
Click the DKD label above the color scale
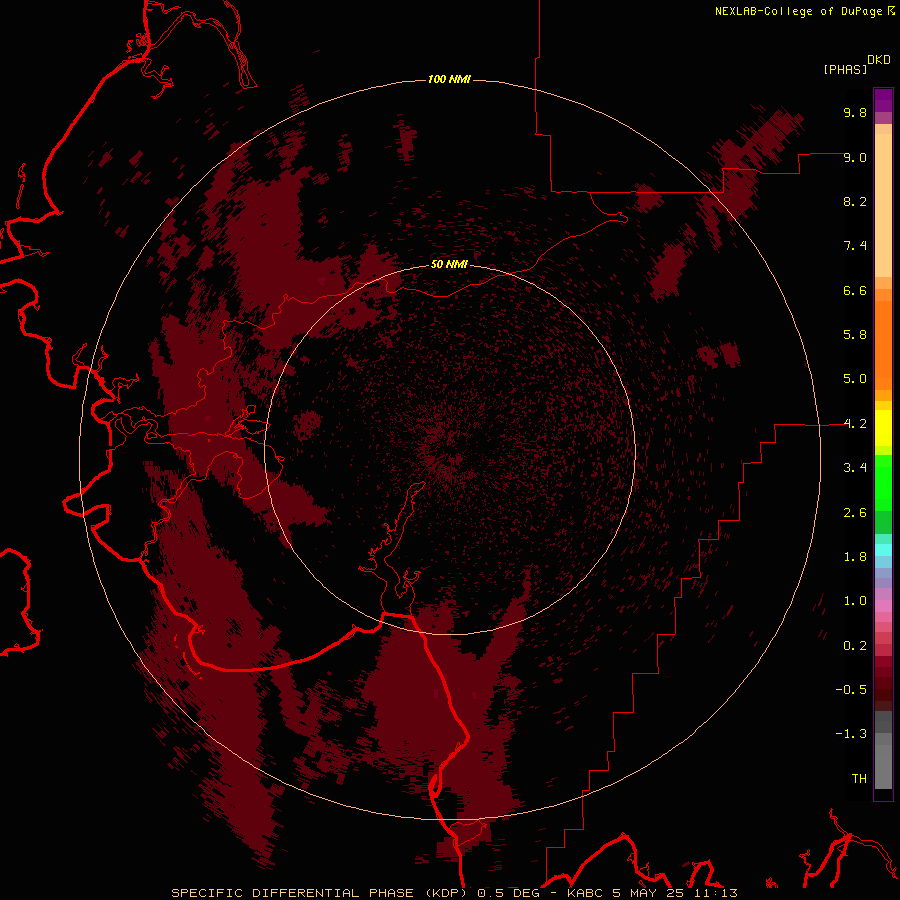(x=879, y=60)
